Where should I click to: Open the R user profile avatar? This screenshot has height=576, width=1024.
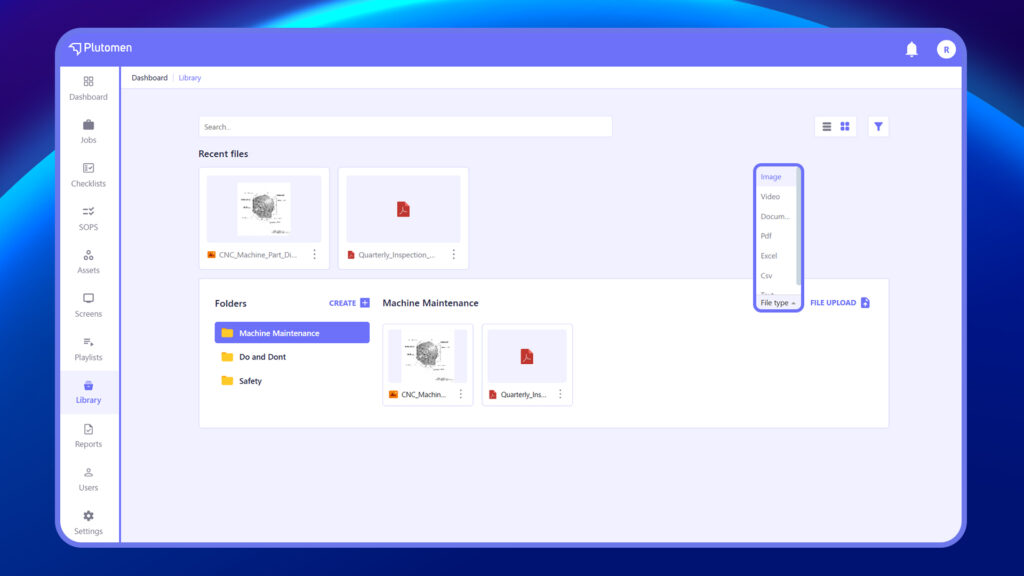[946, 49]
